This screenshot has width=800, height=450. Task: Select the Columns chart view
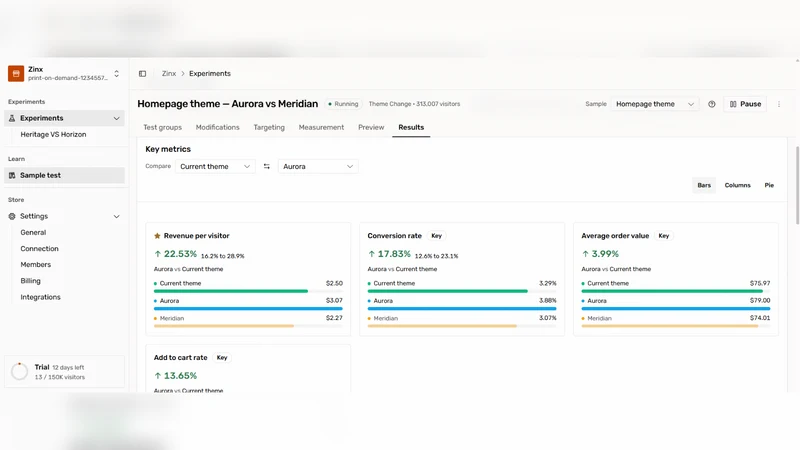[737, 185]
